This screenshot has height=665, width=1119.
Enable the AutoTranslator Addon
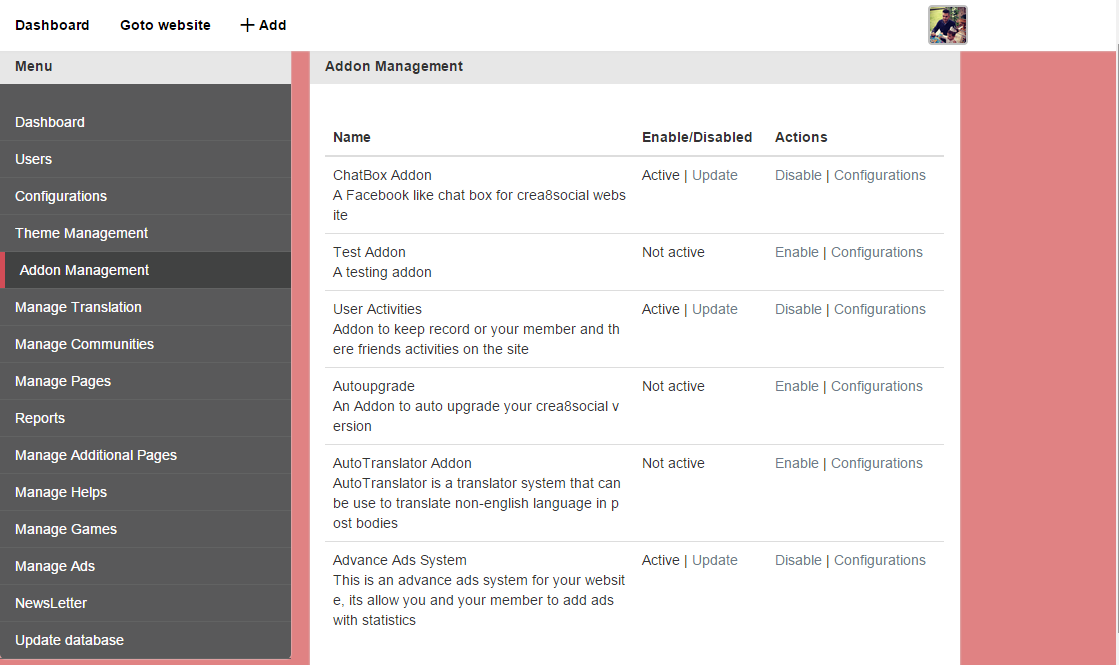click(796, 464)
